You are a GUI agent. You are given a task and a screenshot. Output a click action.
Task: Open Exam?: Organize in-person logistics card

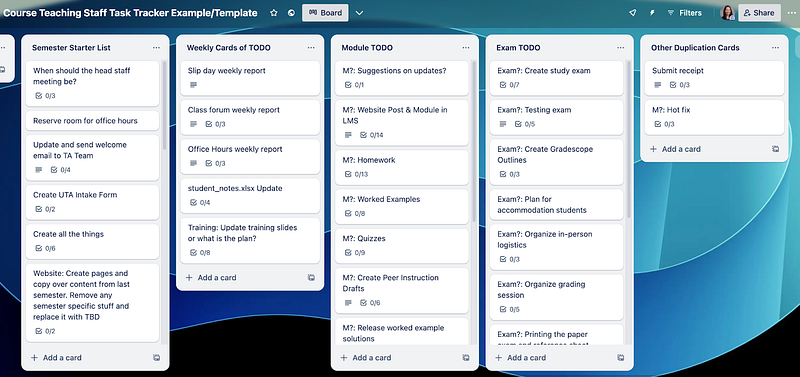(557, 246)
